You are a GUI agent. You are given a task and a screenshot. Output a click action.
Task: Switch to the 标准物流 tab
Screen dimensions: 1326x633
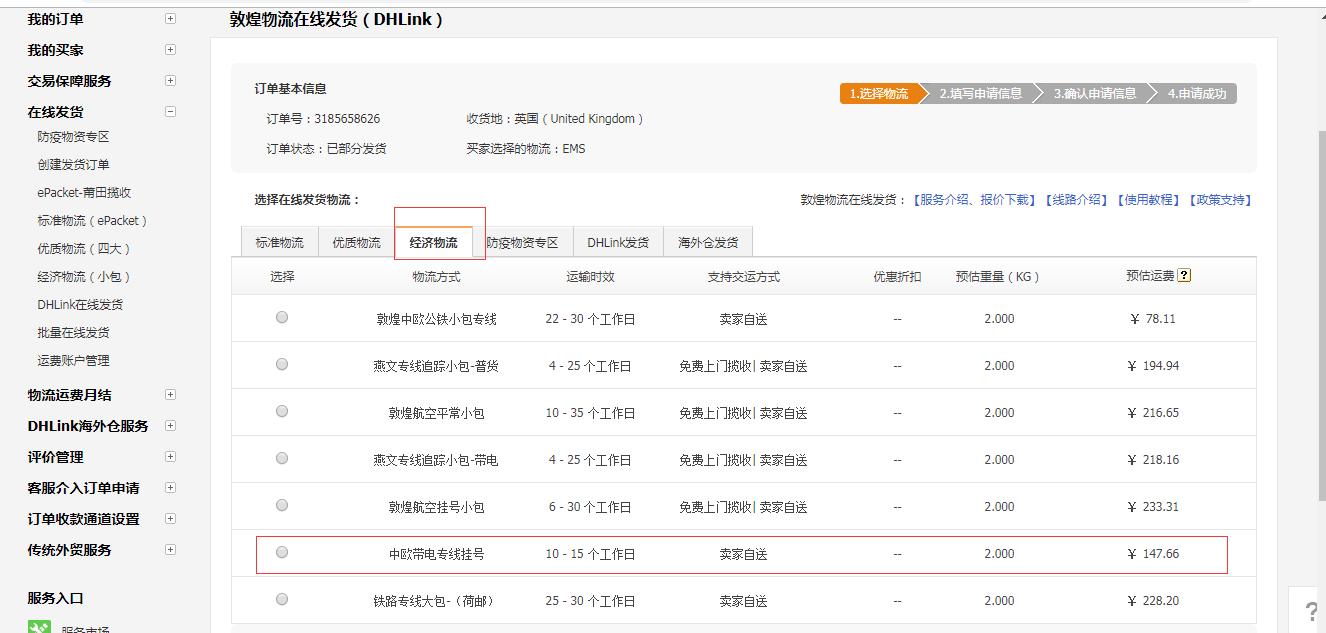pos(278,240)
